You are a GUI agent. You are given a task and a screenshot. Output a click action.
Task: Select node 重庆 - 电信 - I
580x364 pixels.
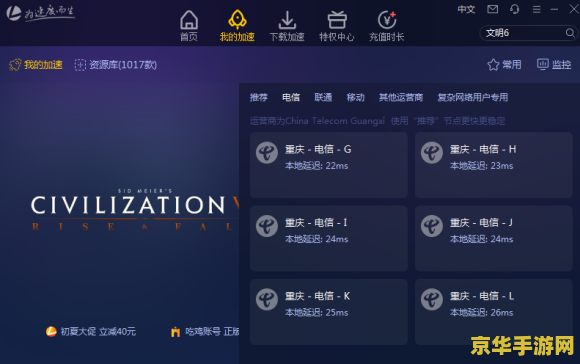pos(328,238)
